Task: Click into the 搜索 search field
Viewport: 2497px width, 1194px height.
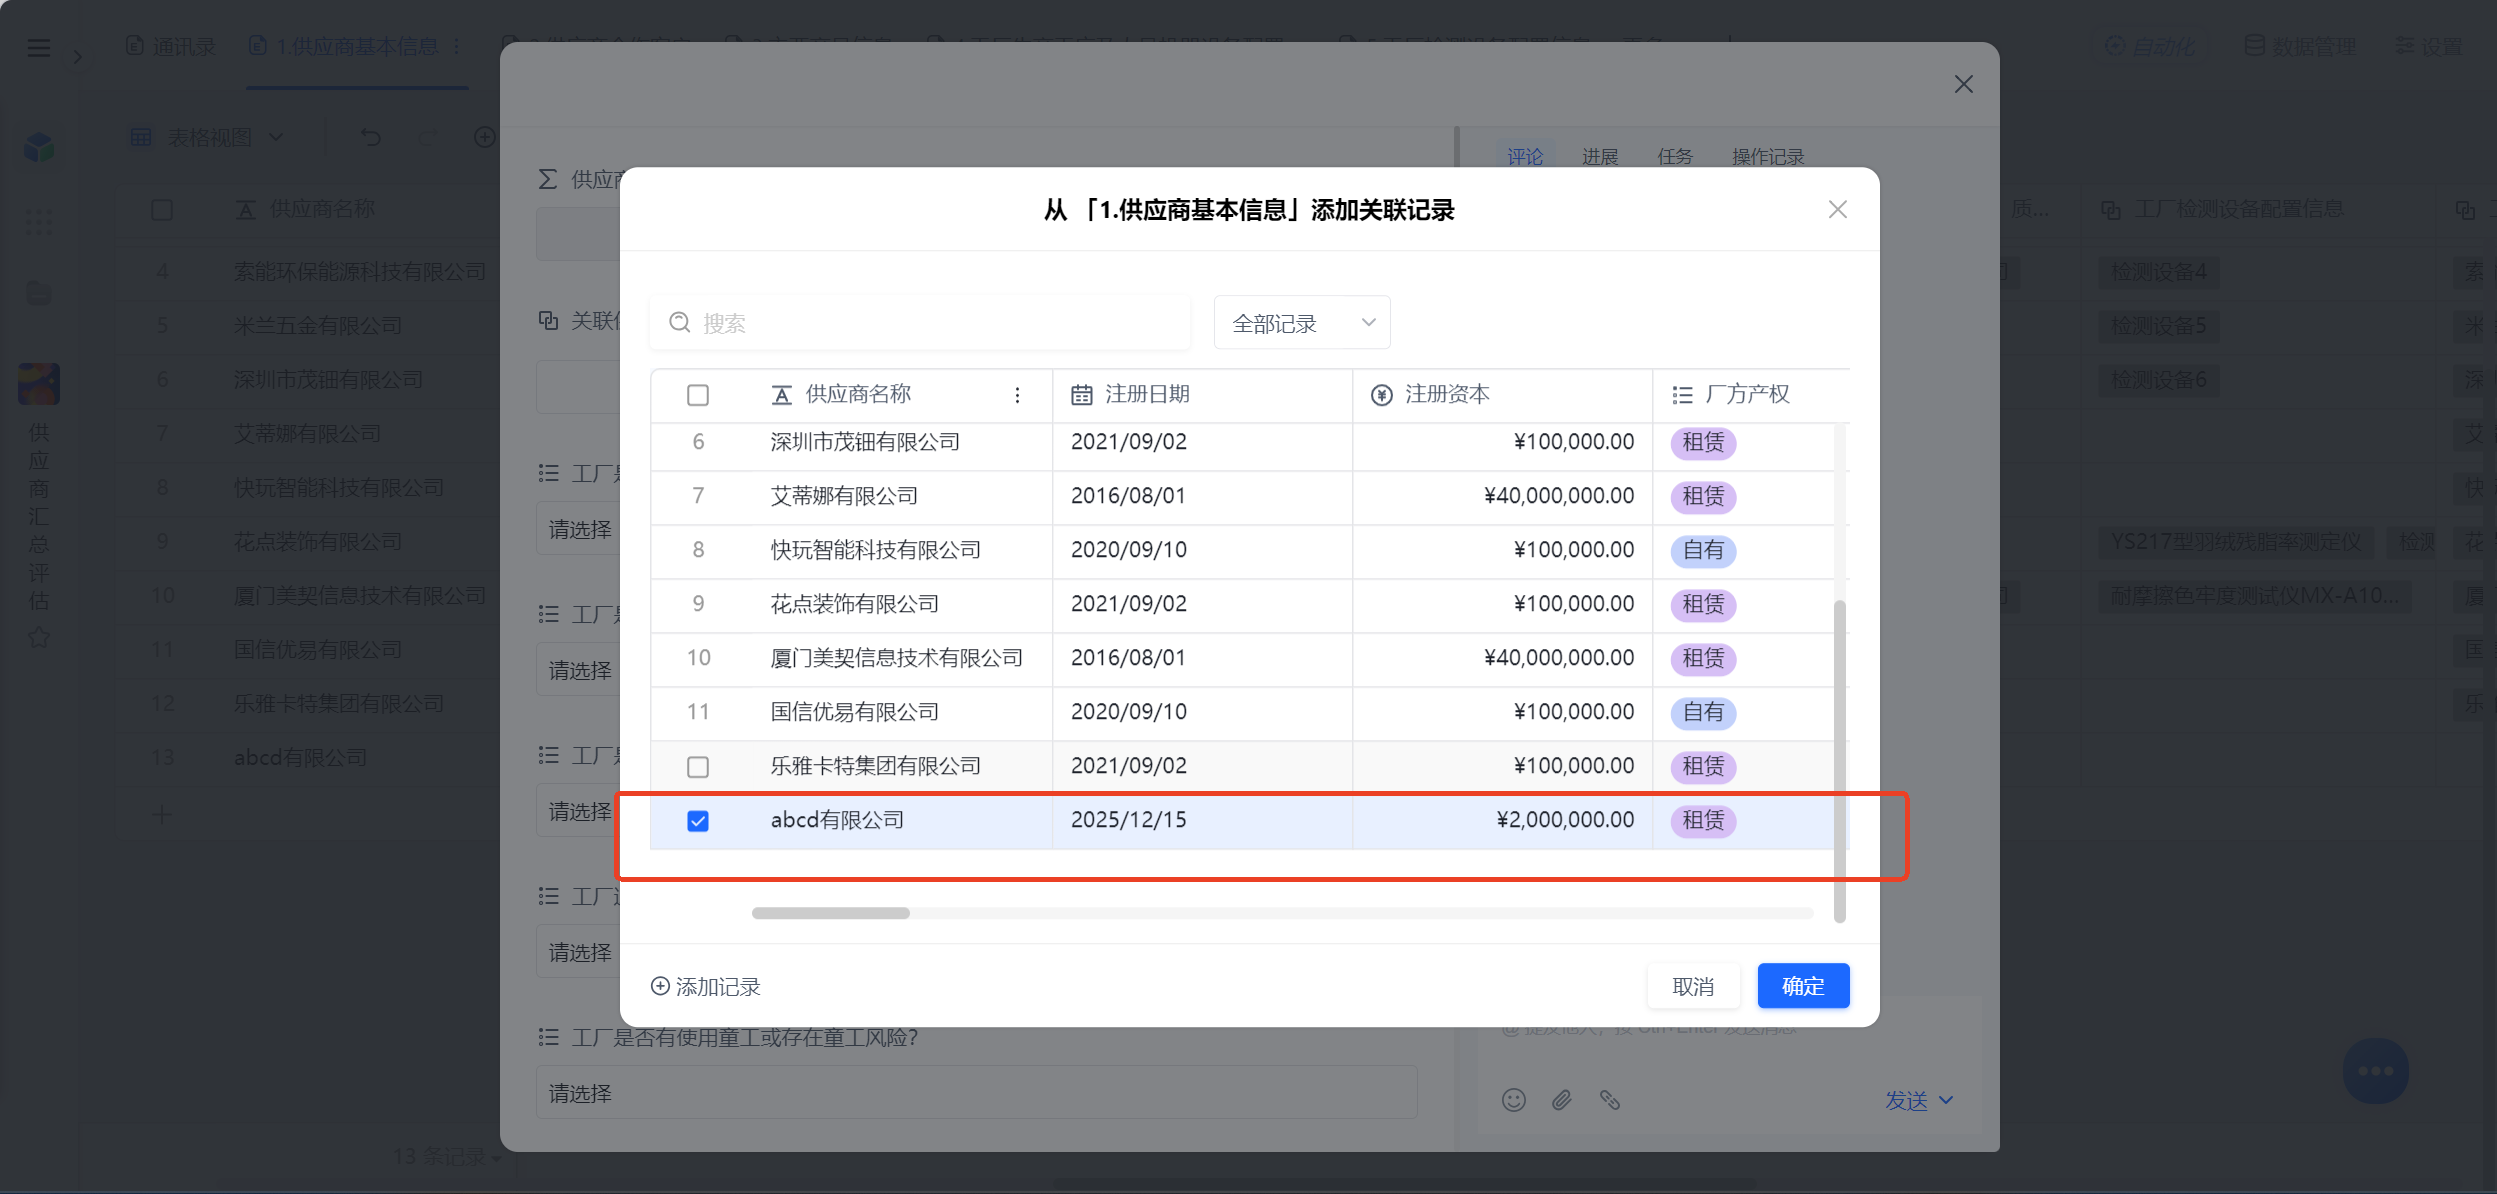Action: pyautogui.click(x=920, y=323)
